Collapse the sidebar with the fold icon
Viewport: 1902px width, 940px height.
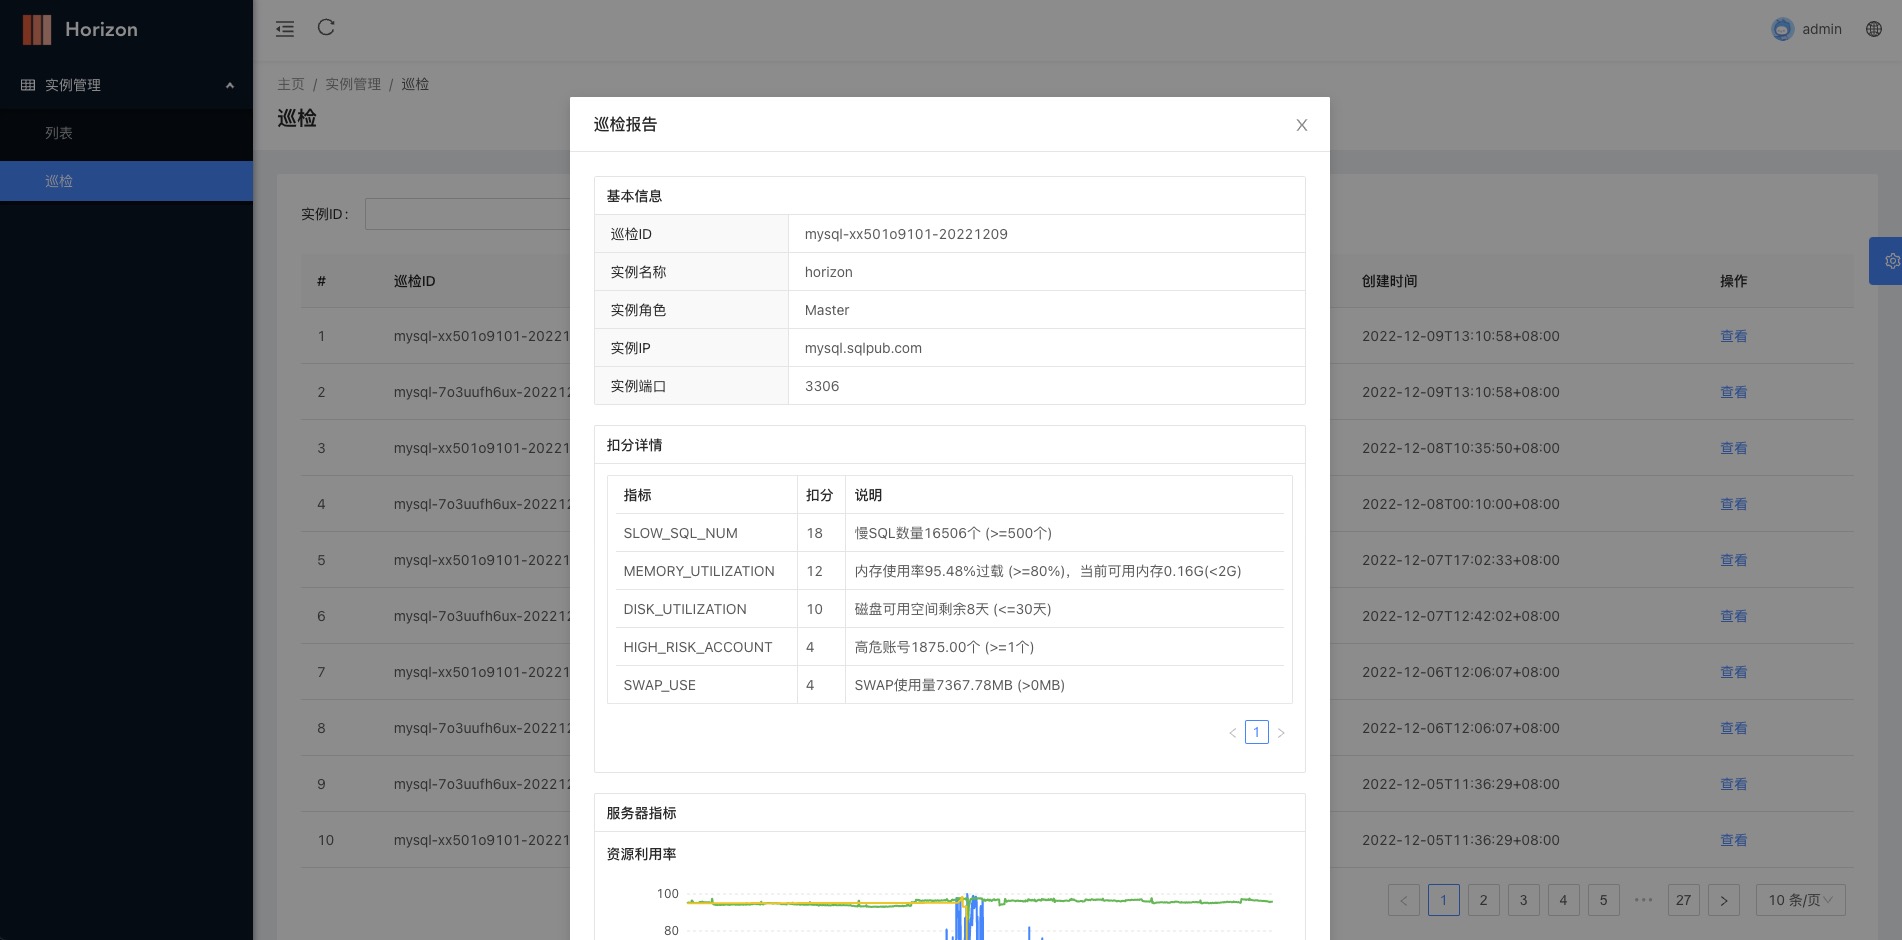(285, 29)
